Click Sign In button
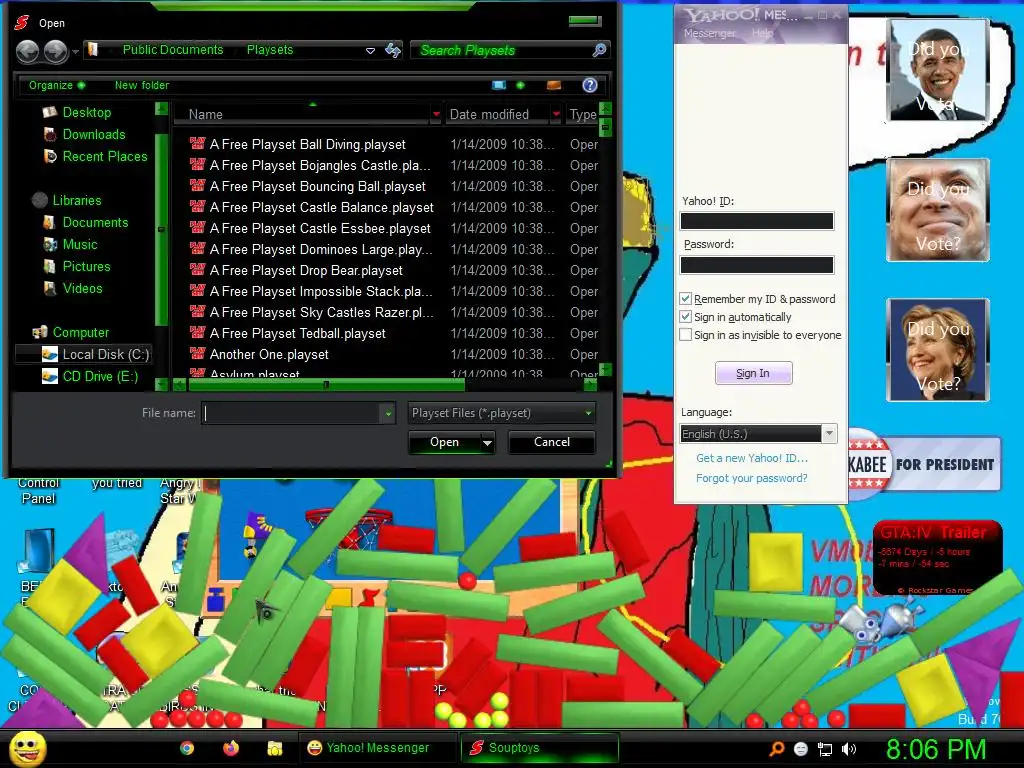This screenshot has width=1024, height=768. coord(753,373)
